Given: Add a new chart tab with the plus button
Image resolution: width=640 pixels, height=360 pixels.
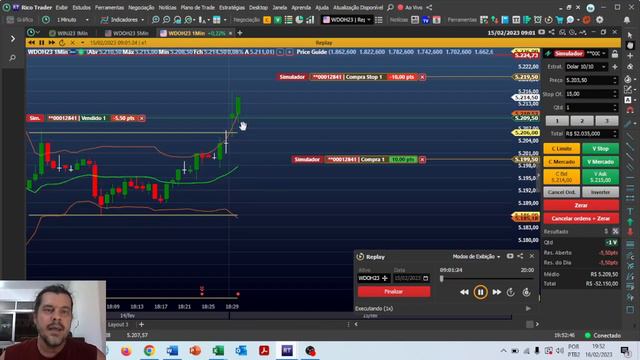Looking at the screenshot, I should (240, 33).
